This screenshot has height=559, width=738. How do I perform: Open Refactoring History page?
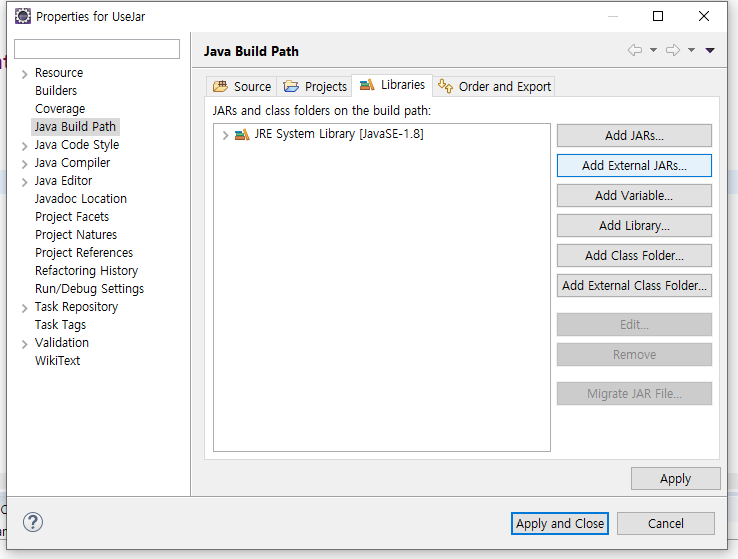(x=86, y=271)
